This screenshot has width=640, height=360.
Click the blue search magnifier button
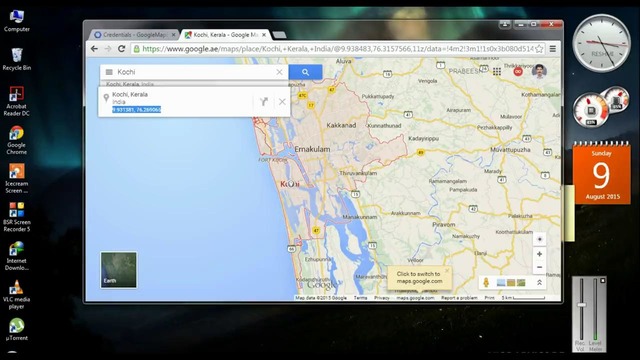click(305, 72)
